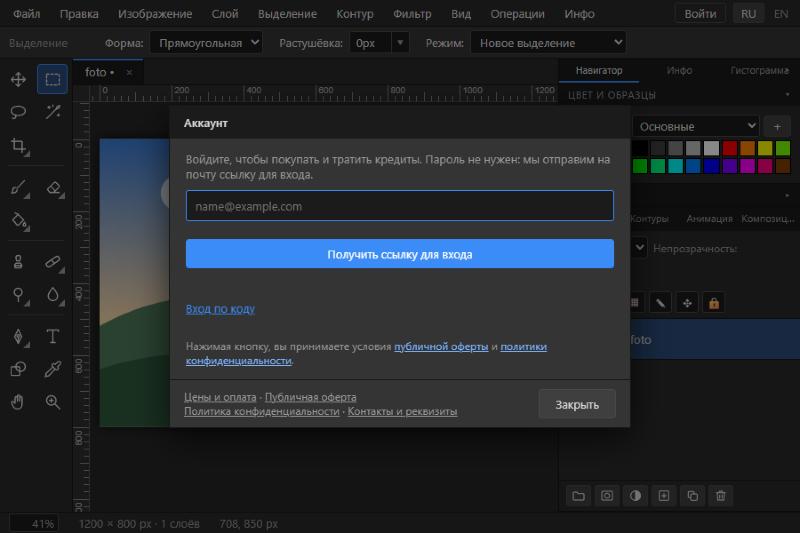
Task: Open the Фильтр menu
Action: pos(412,14)
